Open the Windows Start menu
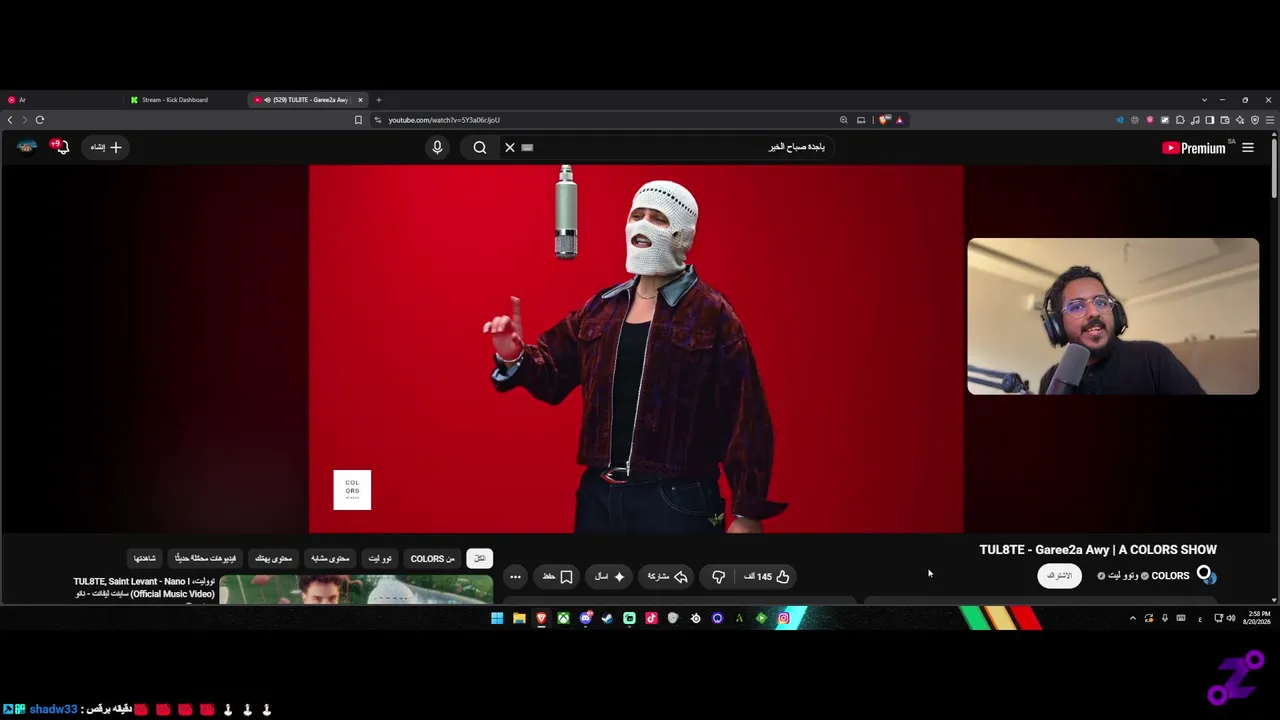Image resolution: width=1280 pixels, height=720 pixels. click(497, 619)
